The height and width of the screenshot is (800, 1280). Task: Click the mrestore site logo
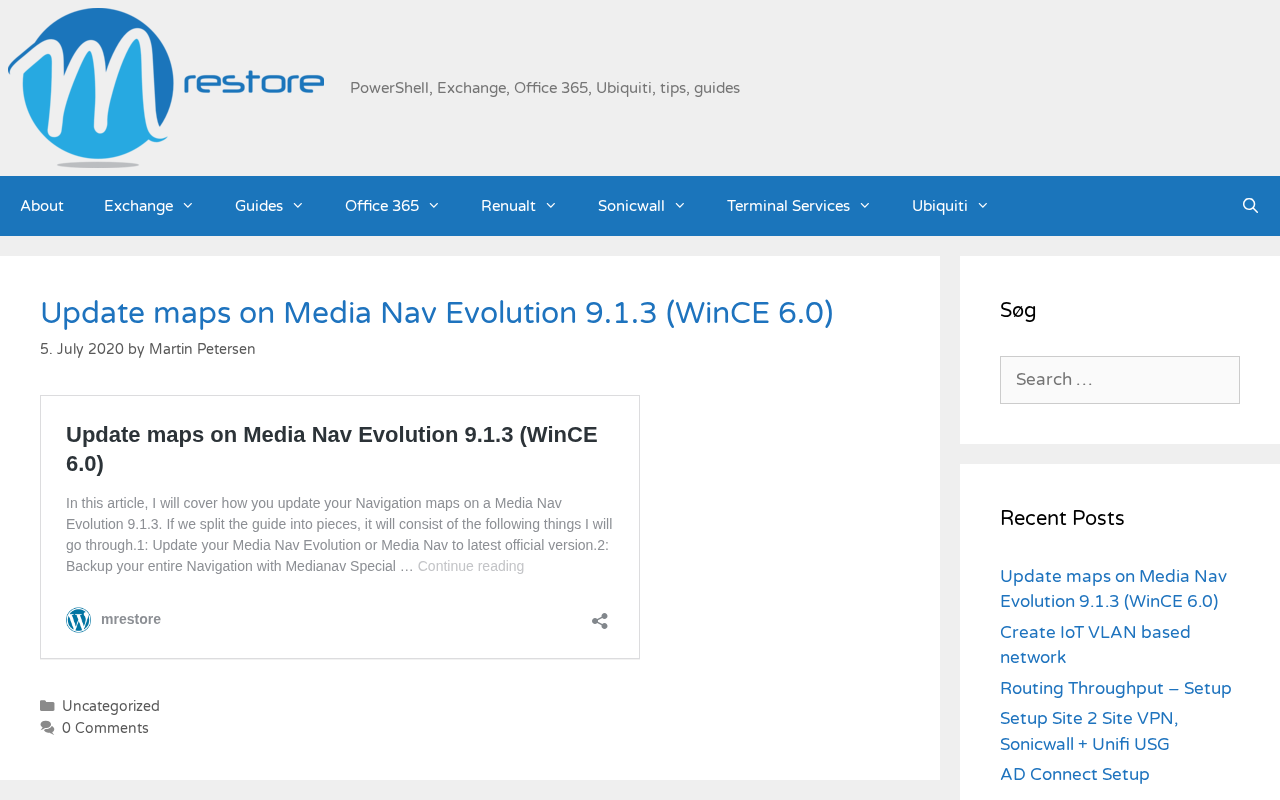coord(166,88)
